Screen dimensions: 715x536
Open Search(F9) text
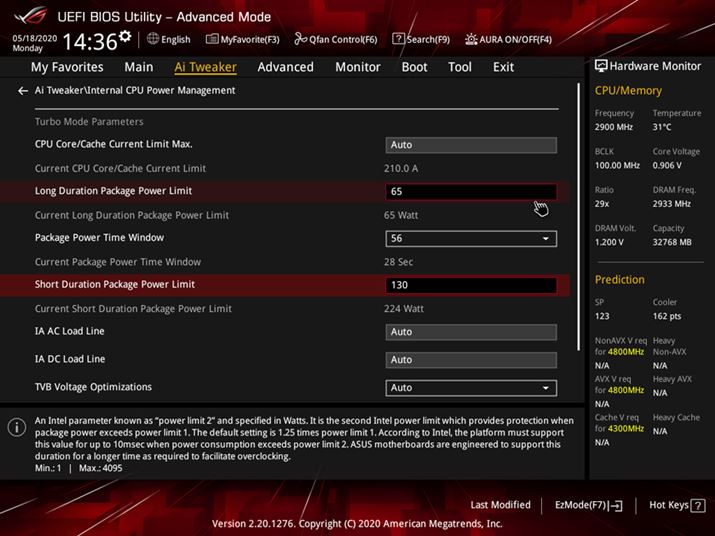point(428,40)
